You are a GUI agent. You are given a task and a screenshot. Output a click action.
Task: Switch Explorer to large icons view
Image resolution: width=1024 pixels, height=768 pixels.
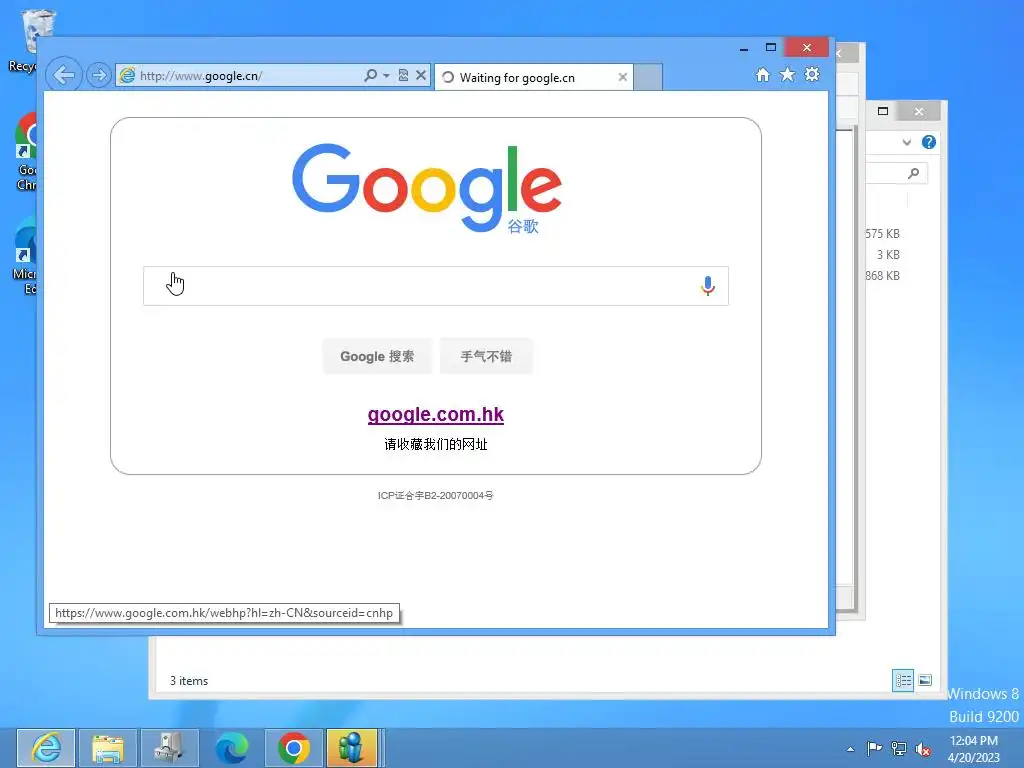click(925, 680)
